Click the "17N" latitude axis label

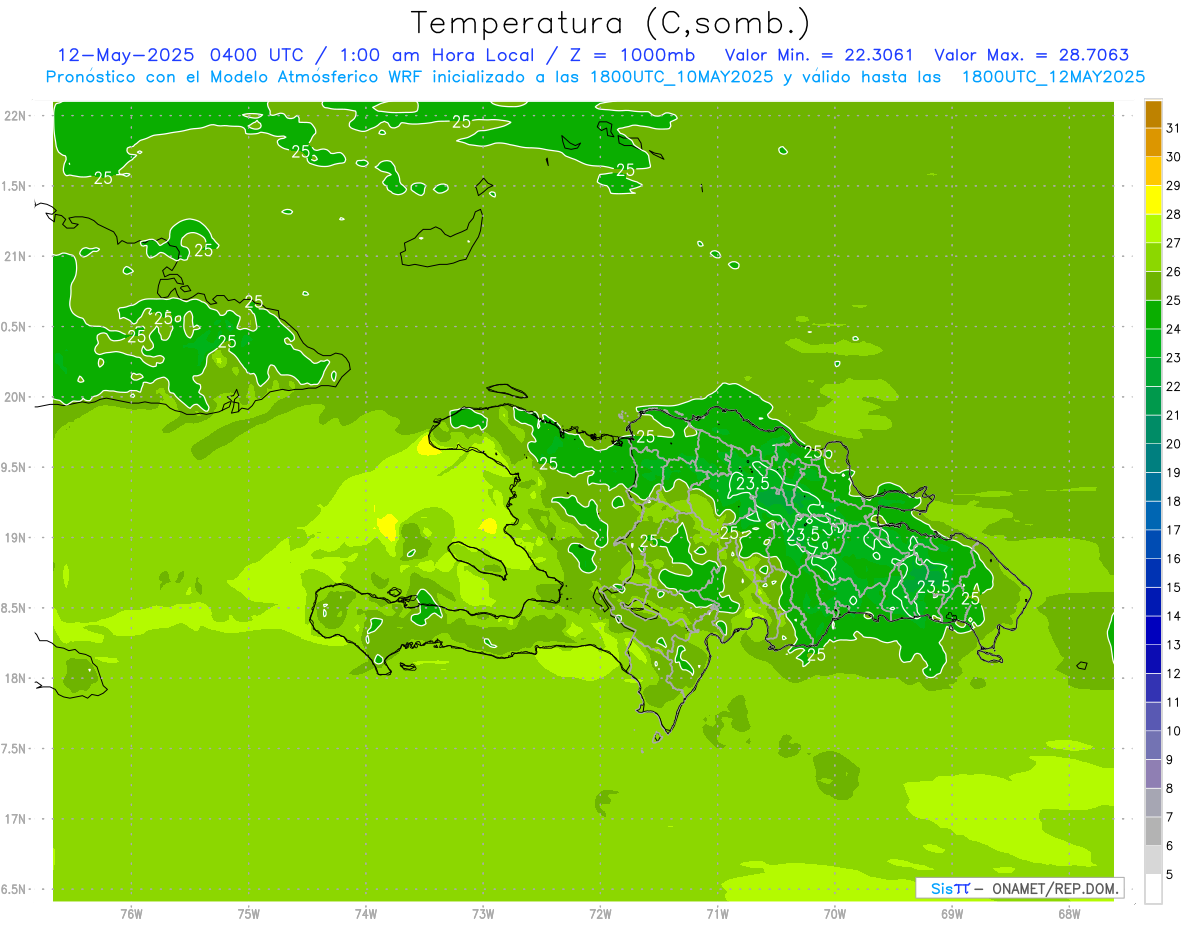(x=15, y=819)
